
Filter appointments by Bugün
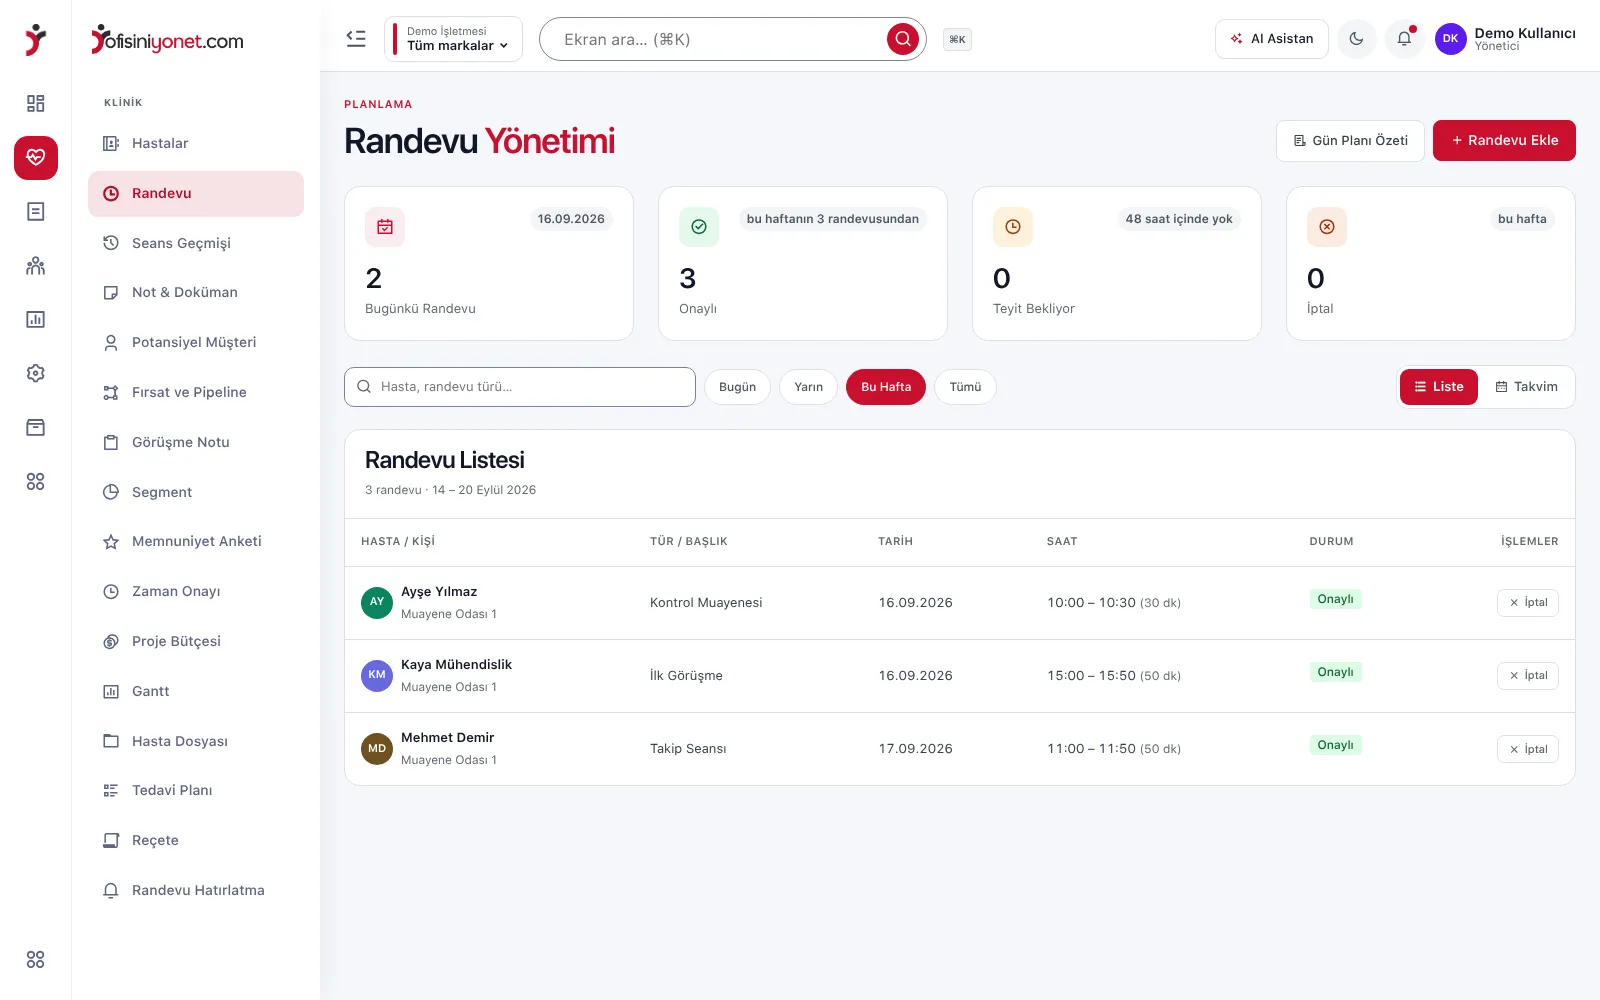738,387
